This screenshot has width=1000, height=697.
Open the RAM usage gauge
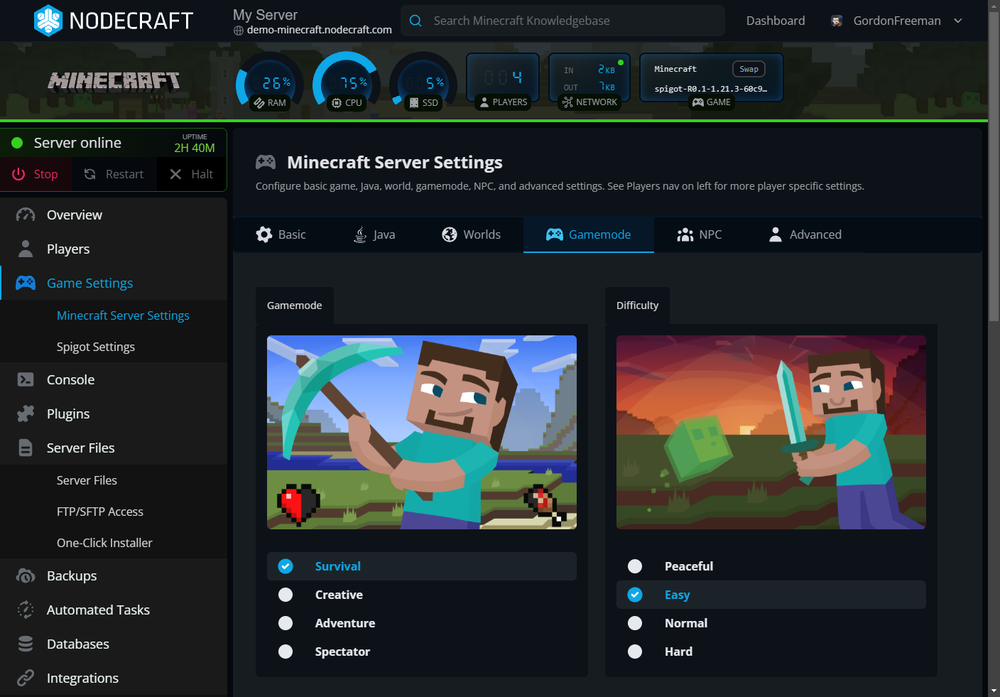pyautogui.click(x=270, y=83)
